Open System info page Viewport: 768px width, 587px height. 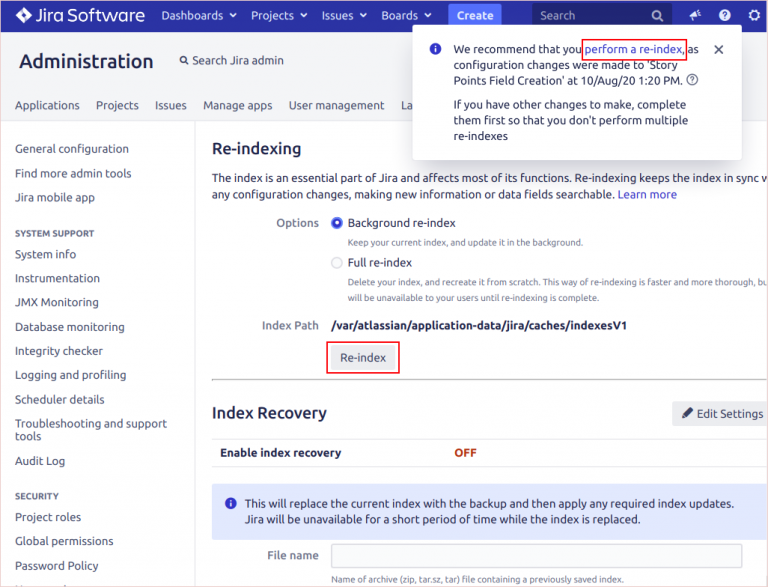[x=46, y=254]
